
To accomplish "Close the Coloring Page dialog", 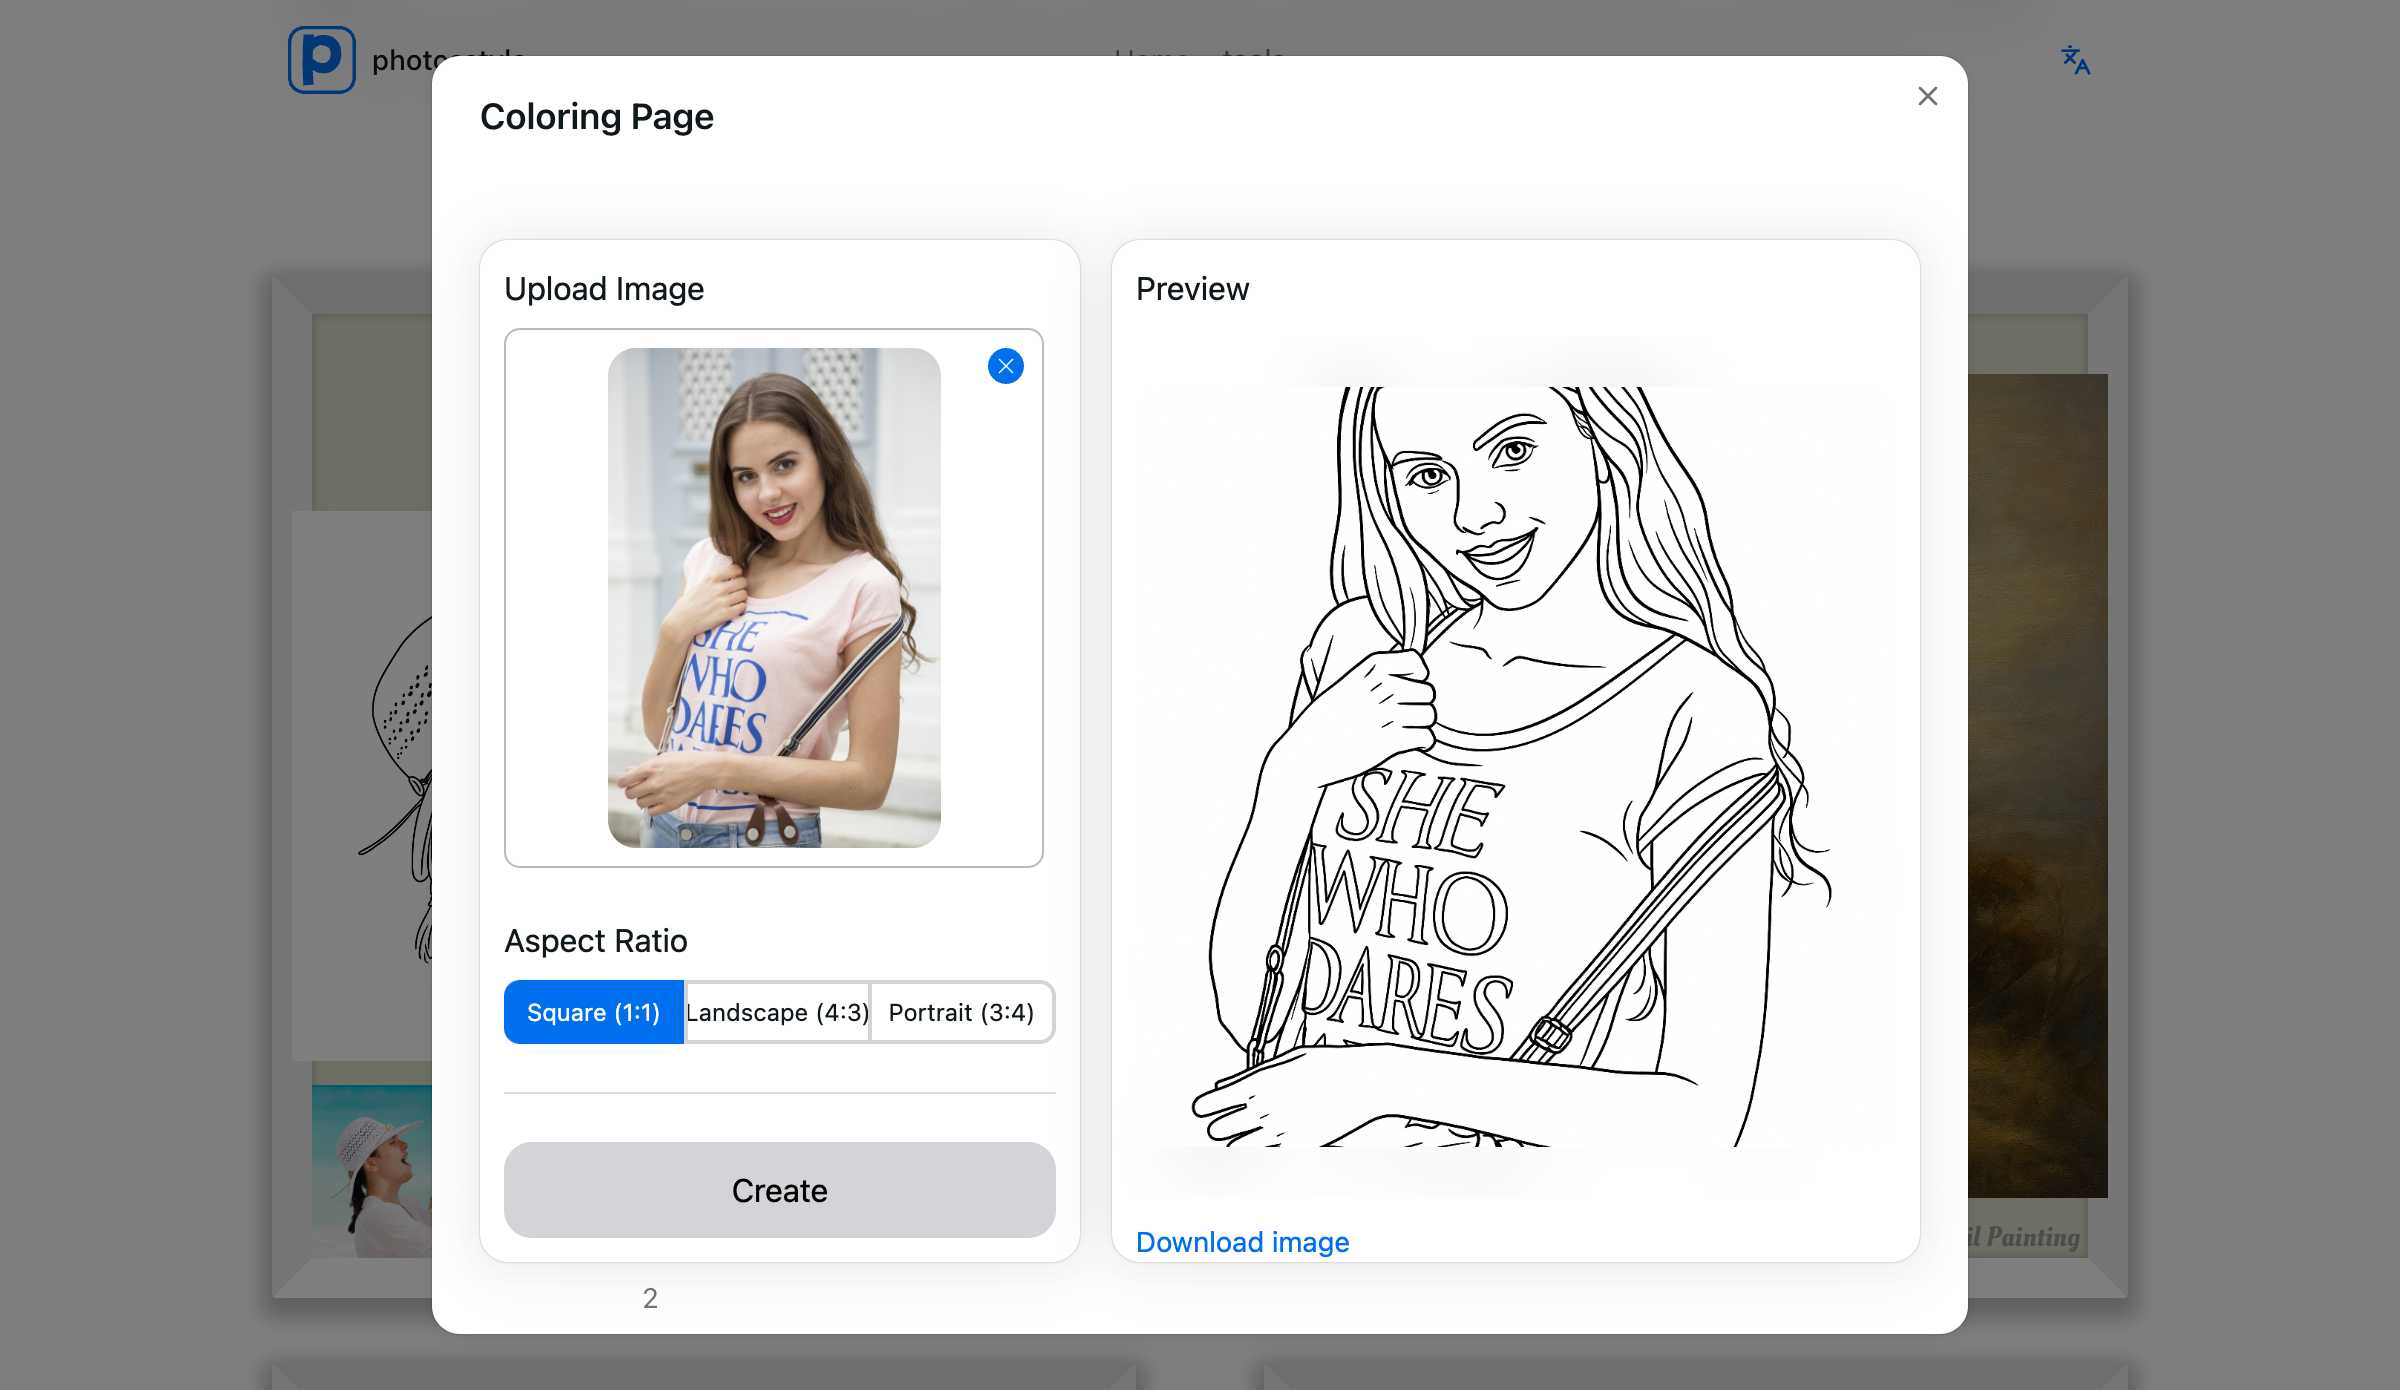I will tap(1927, 96).
